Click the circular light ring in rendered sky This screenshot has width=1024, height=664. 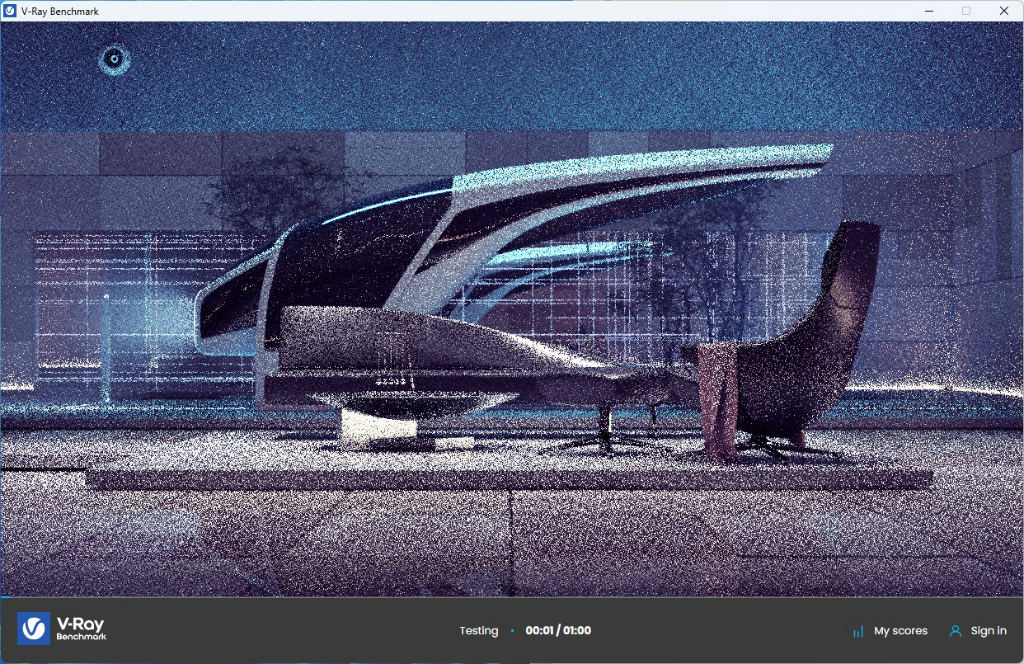click(x=114, y=59)
